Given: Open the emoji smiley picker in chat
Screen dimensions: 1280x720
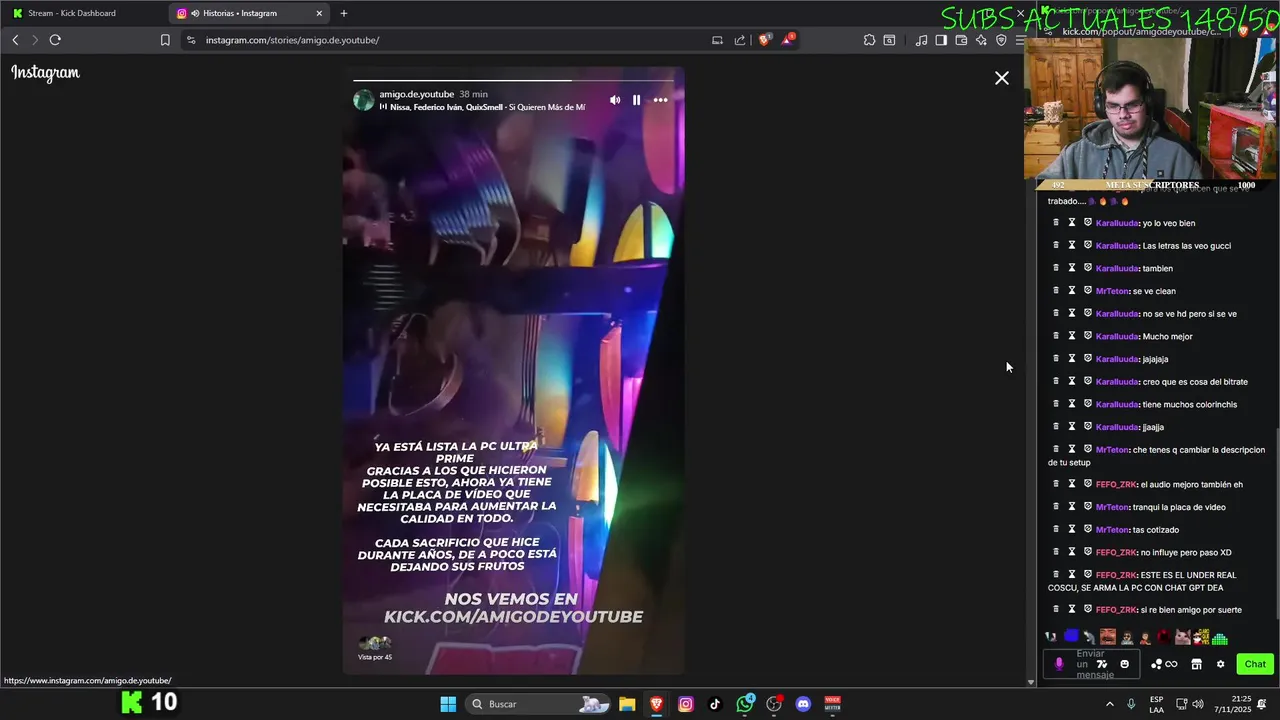Looking at the screenshot, I should [1124, 664].
